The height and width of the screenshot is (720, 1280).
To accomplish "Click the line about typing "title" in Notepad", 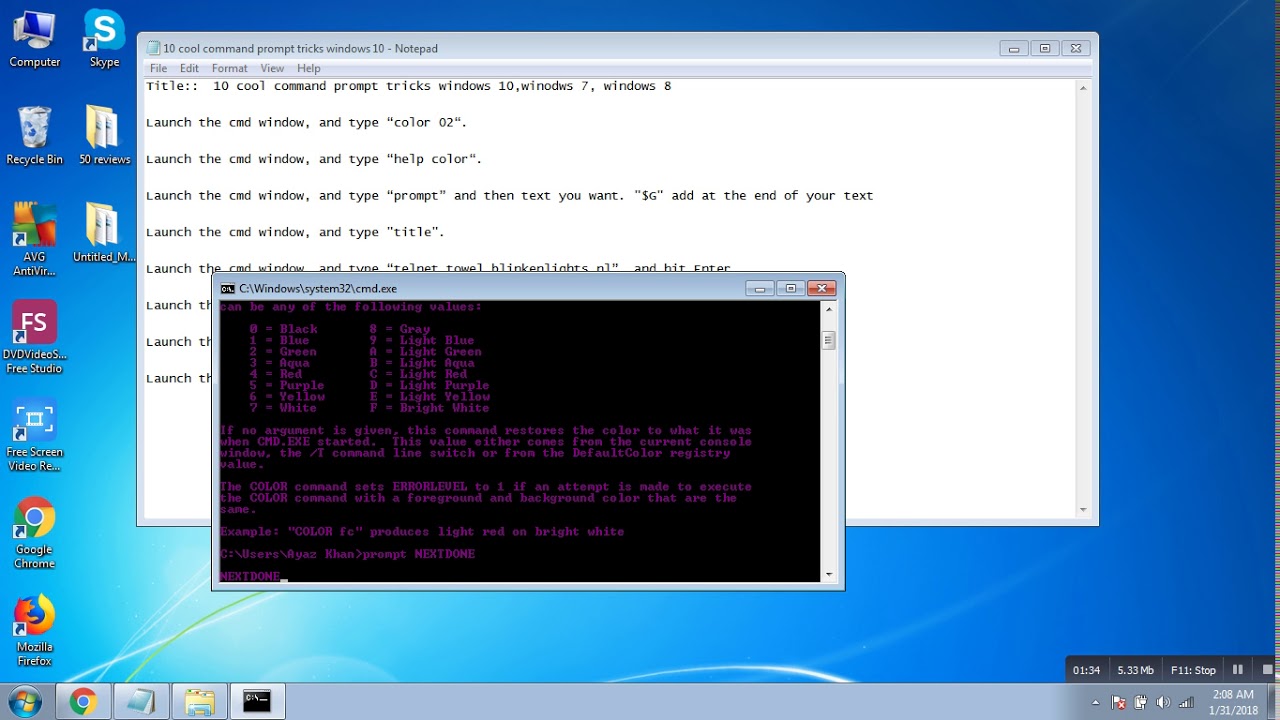I will click(x=295, y=232).
